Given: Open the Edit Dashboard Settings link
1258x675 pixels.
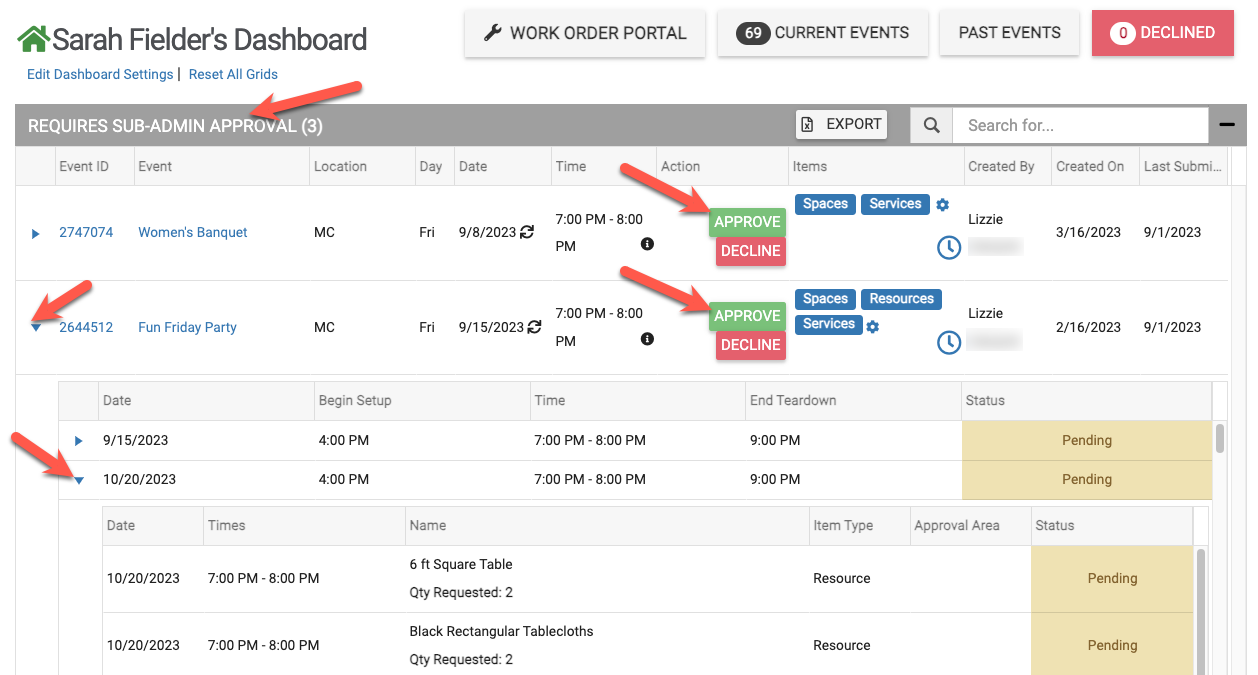Looking at the screenshot, I should 100,74.
